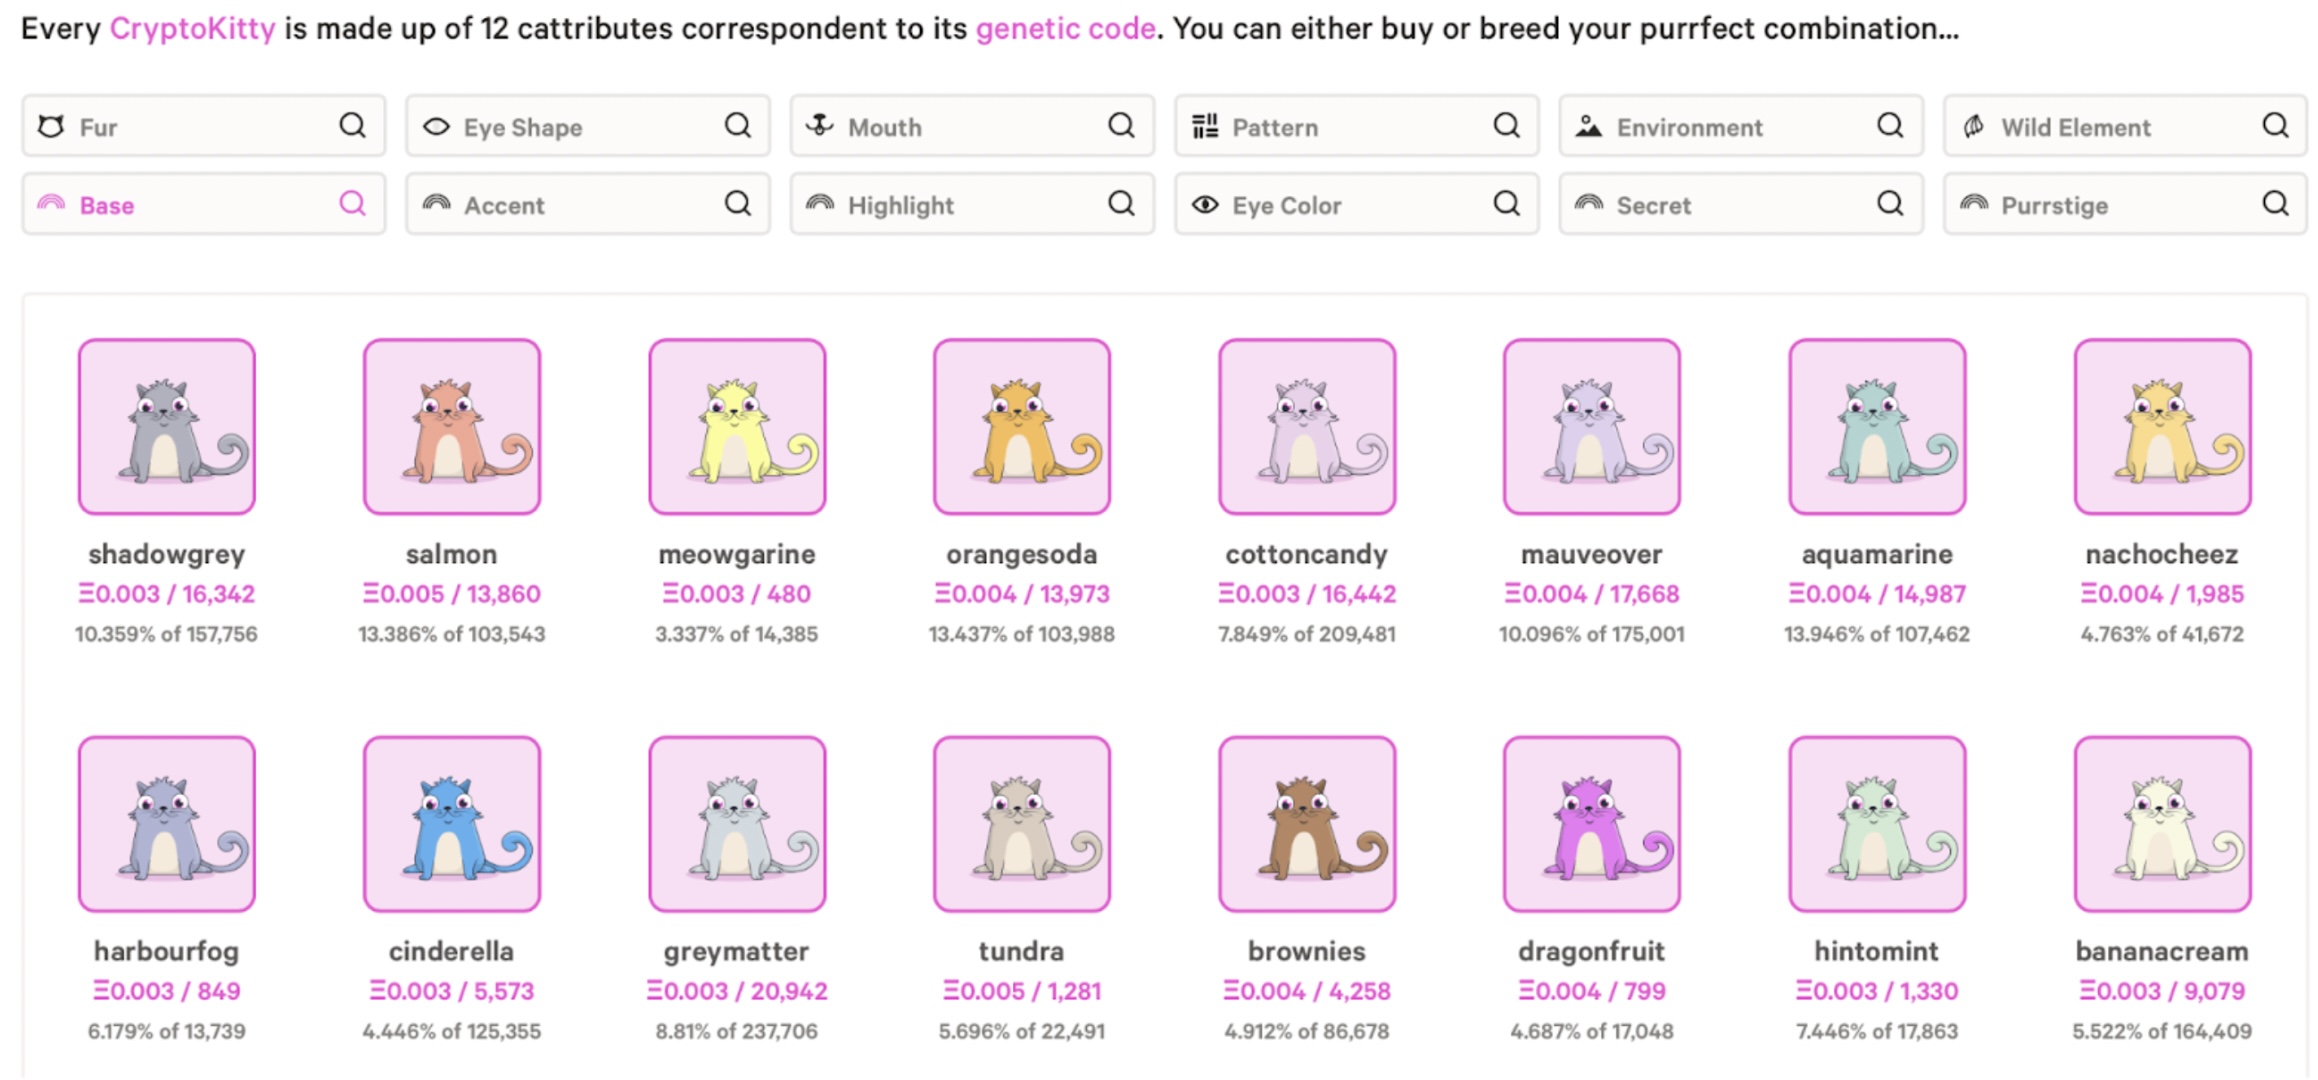Select the salmon kitty thumbnail
This screenshot has height=1080, width=2318.
click(x=452, y=427)
